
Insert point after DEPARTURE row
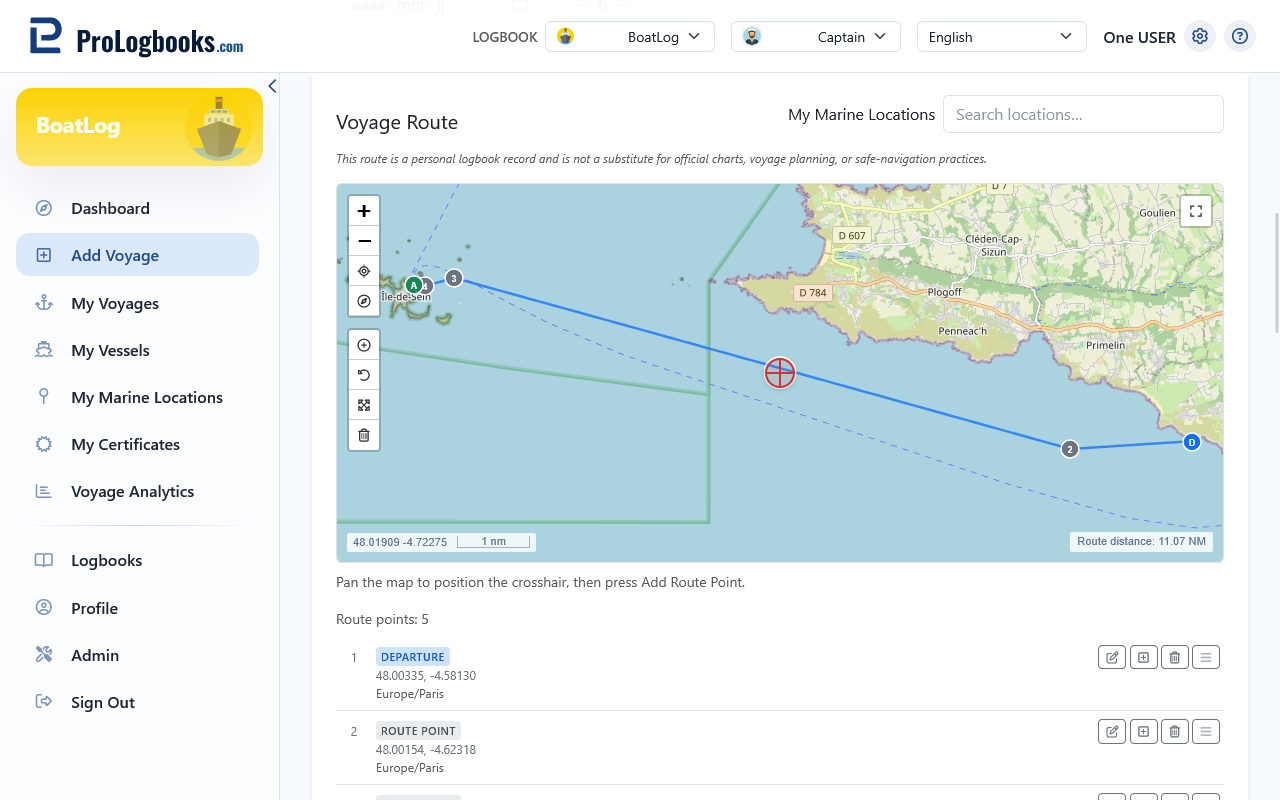(x=1143, y=657)
